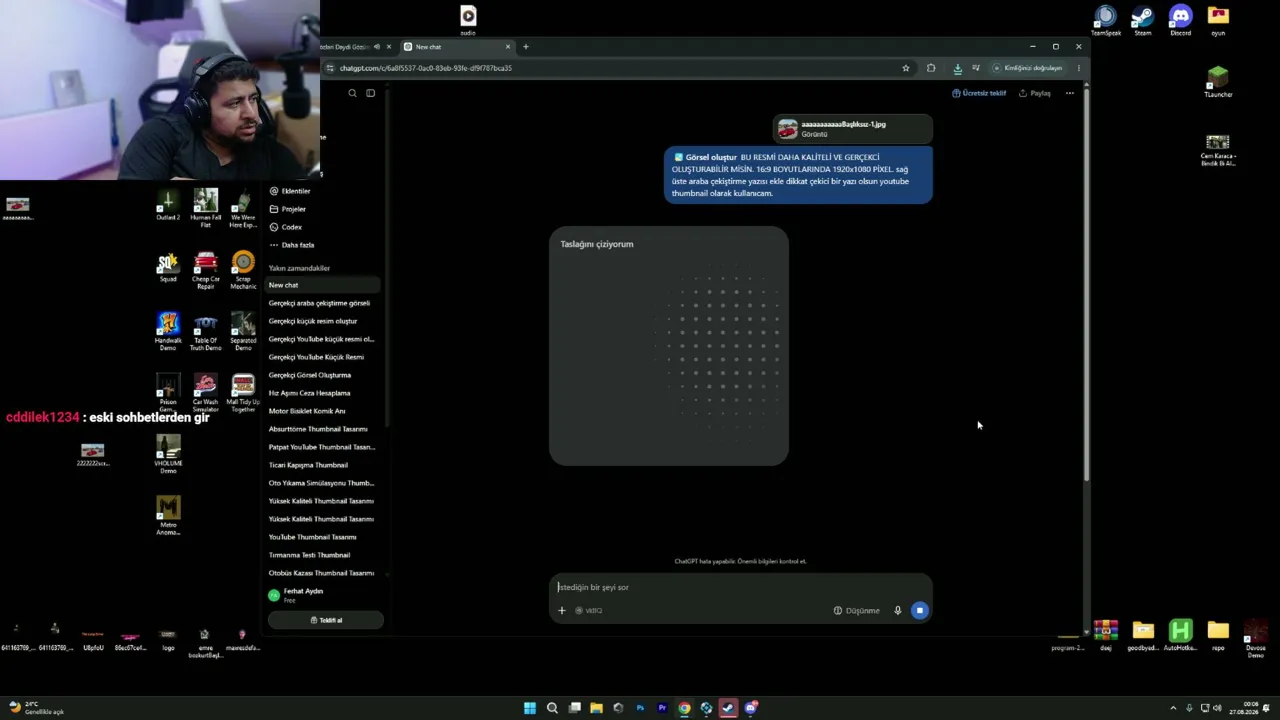Image resolution: width=1280 pixels, height=720 pixels.
Task: Open the Squad game desktop shortcut
Action: [x=168, y=267]
